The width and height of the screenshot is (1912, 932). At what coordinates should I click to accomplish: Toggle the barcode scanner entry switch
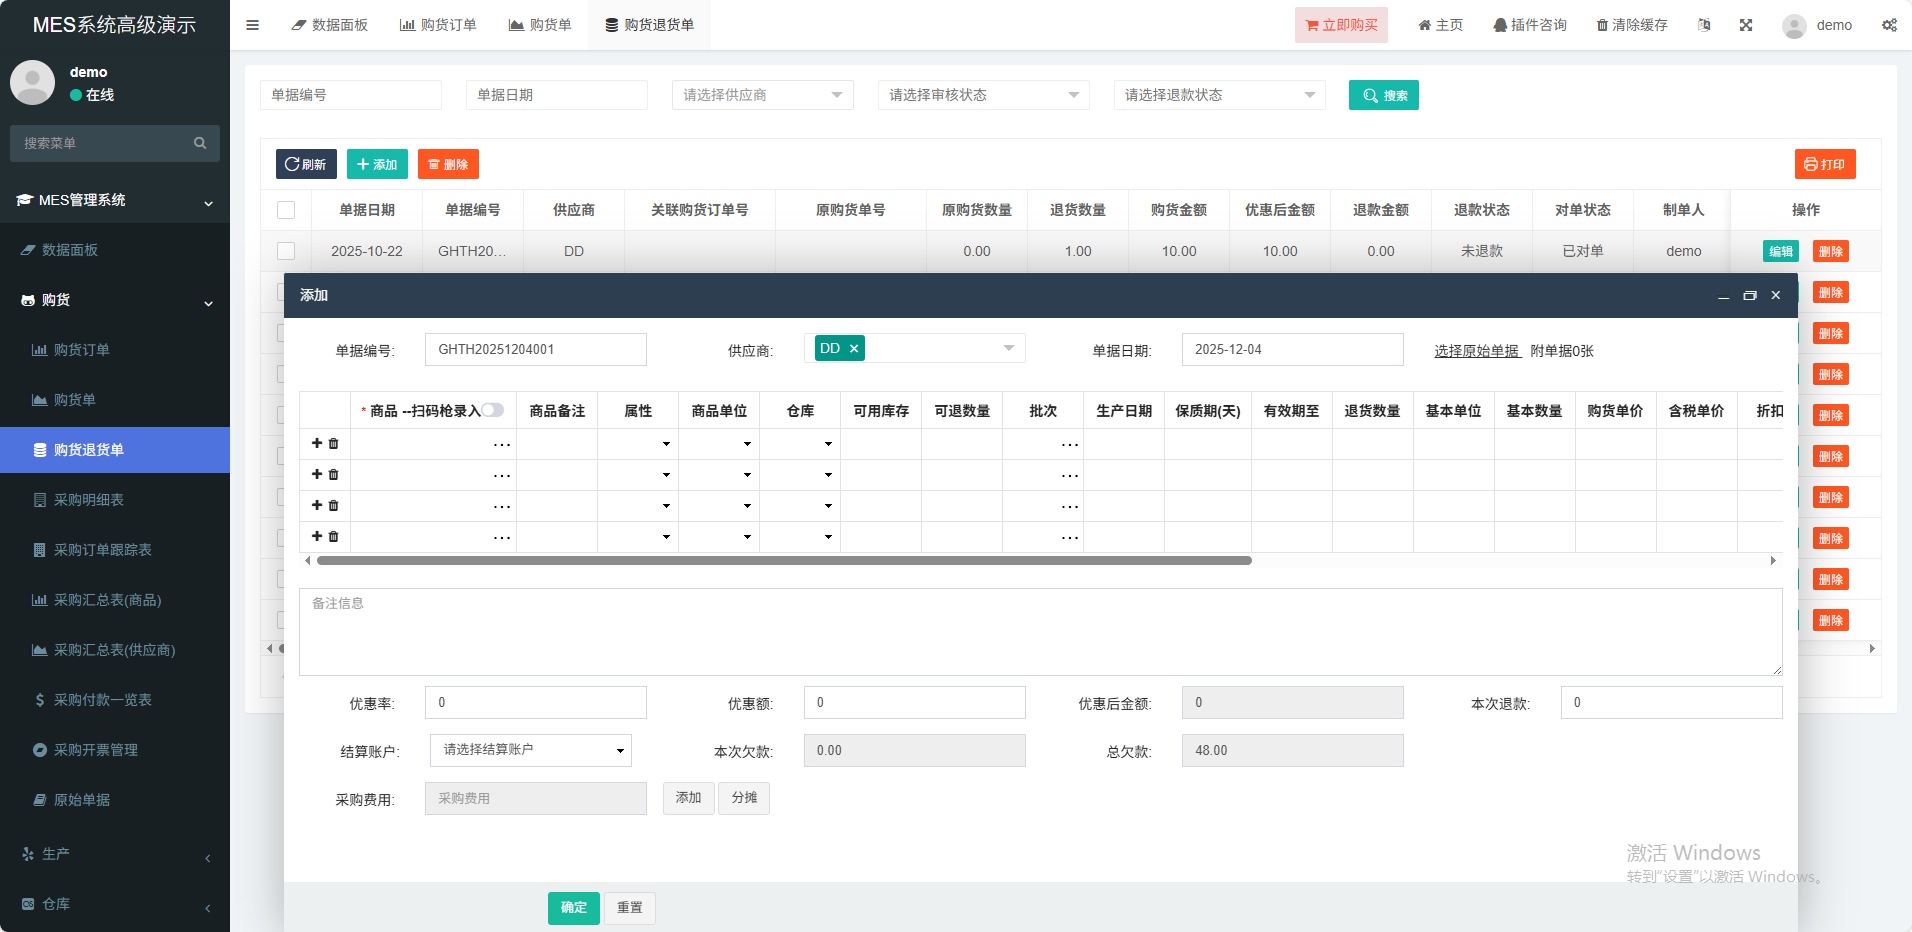point(493,410)
